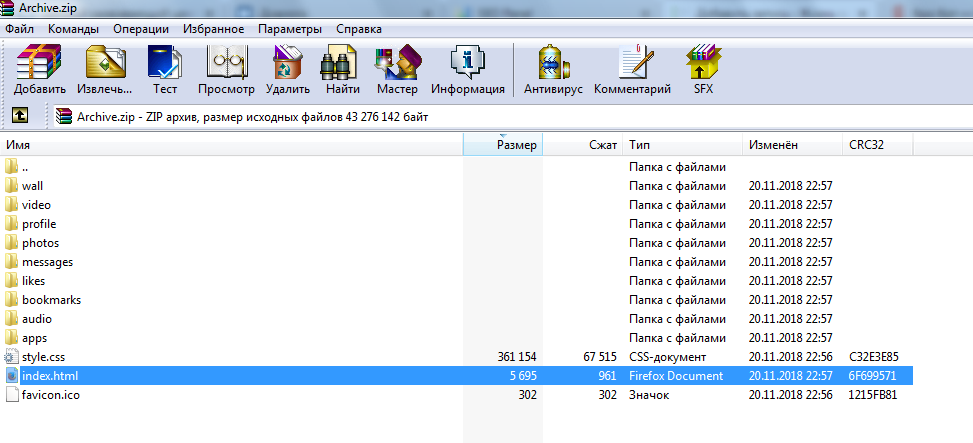Click the Archive.zip title bar icon
Viewport: 973px width, 443px height.
(x=7, y=7)
